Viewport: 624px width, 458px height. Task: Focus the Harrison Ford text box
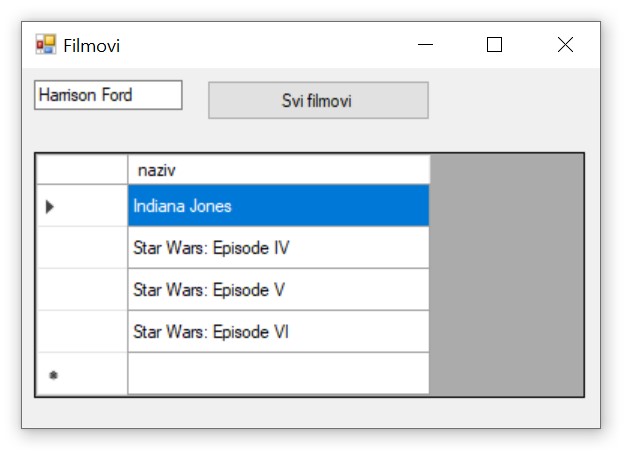(108, 95)
